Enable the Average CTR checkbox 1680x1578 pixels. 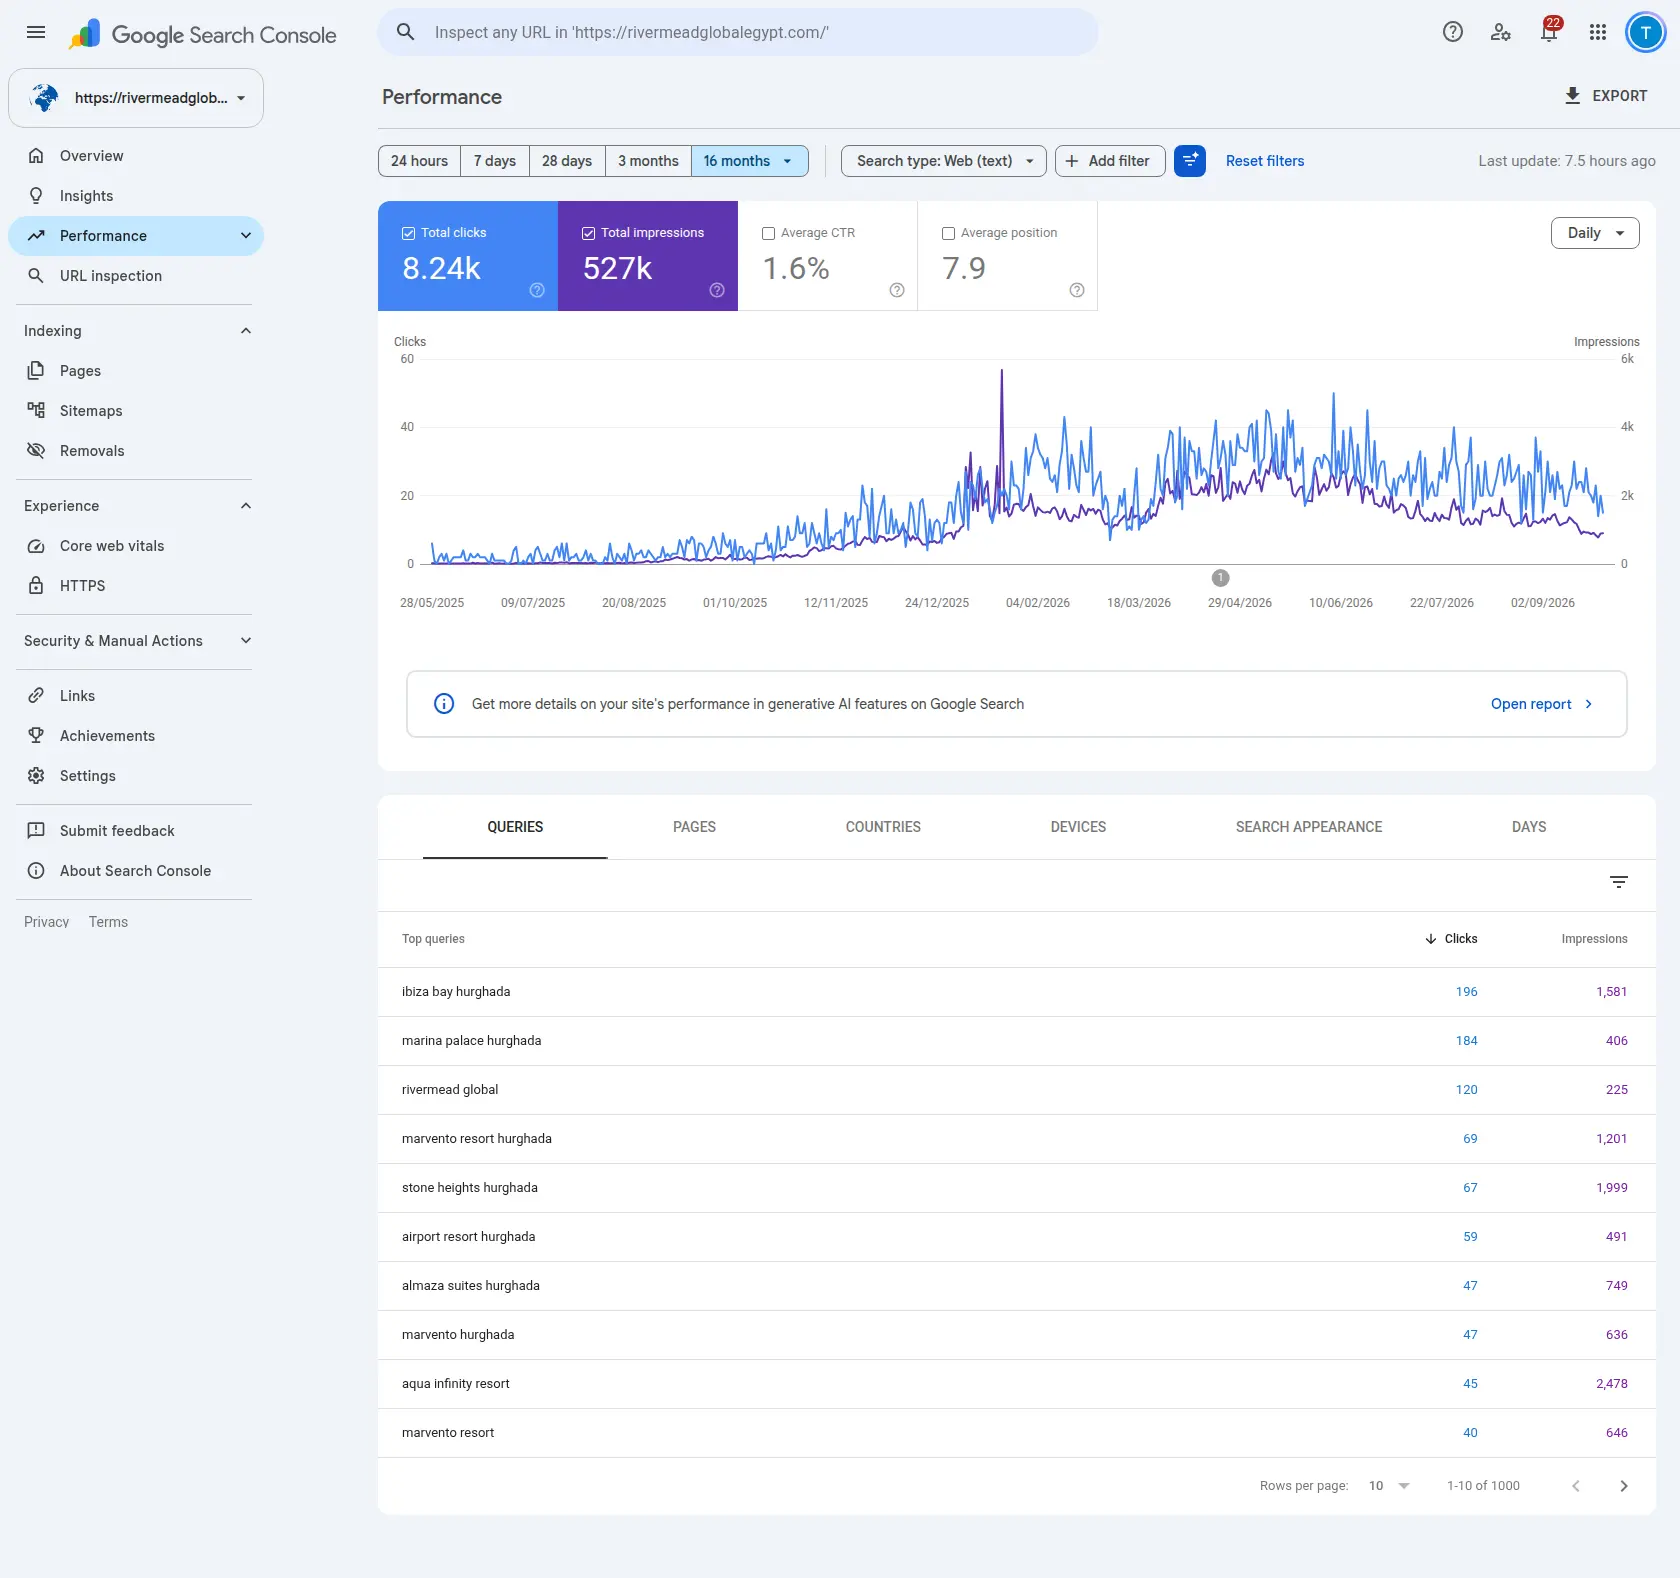pyautogui.click(x=768, y=233)
